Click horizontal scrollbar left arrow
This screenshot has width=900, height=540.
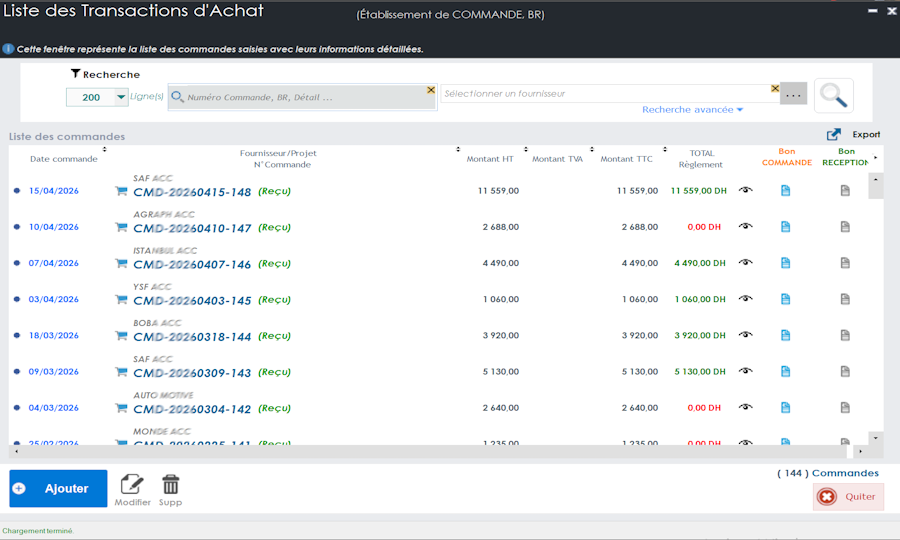coord(16,452)
